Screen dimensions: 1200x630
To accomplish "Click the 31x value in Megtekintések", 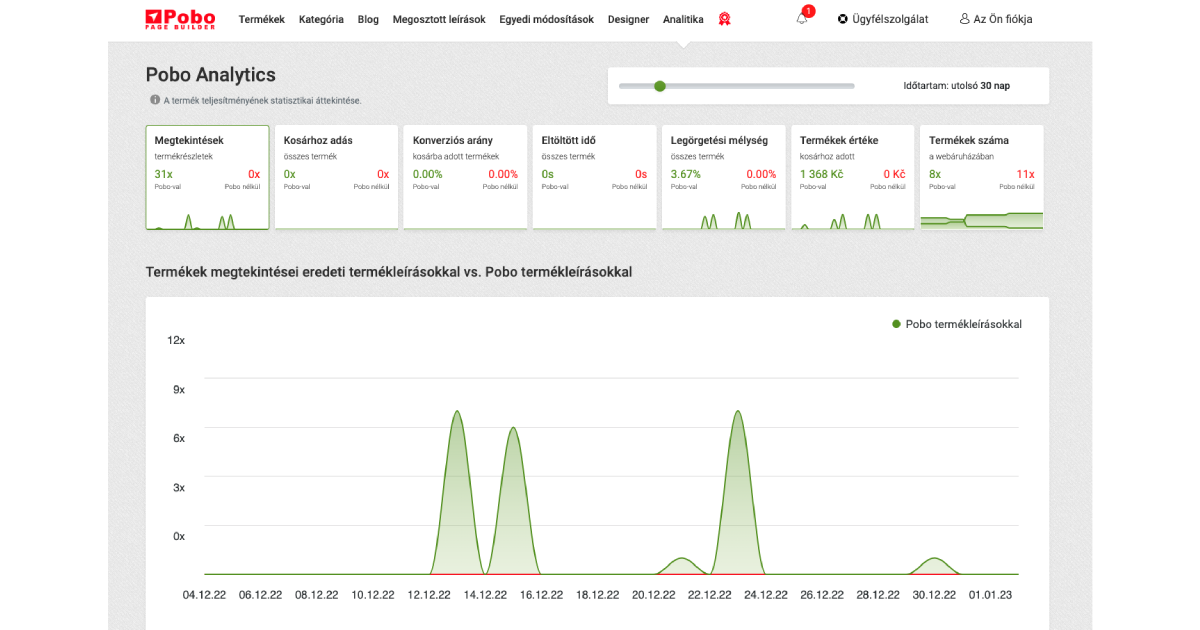I will pos(164,174).
